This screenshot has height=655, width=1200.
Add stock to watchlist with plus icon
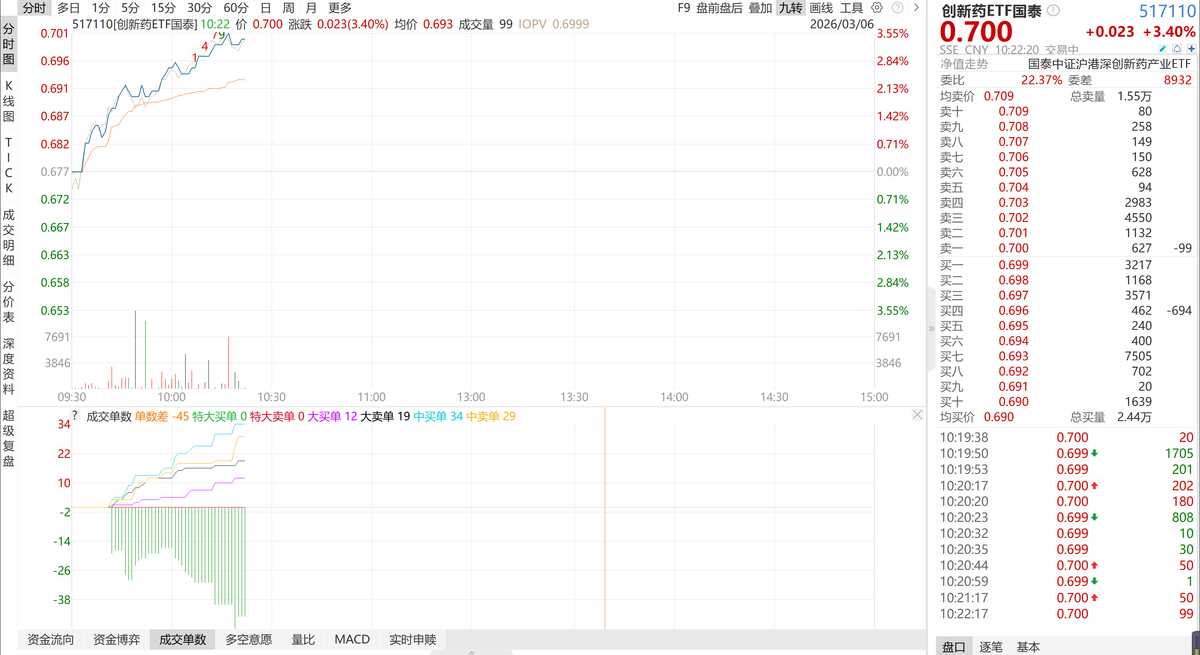click(1190, 49)
